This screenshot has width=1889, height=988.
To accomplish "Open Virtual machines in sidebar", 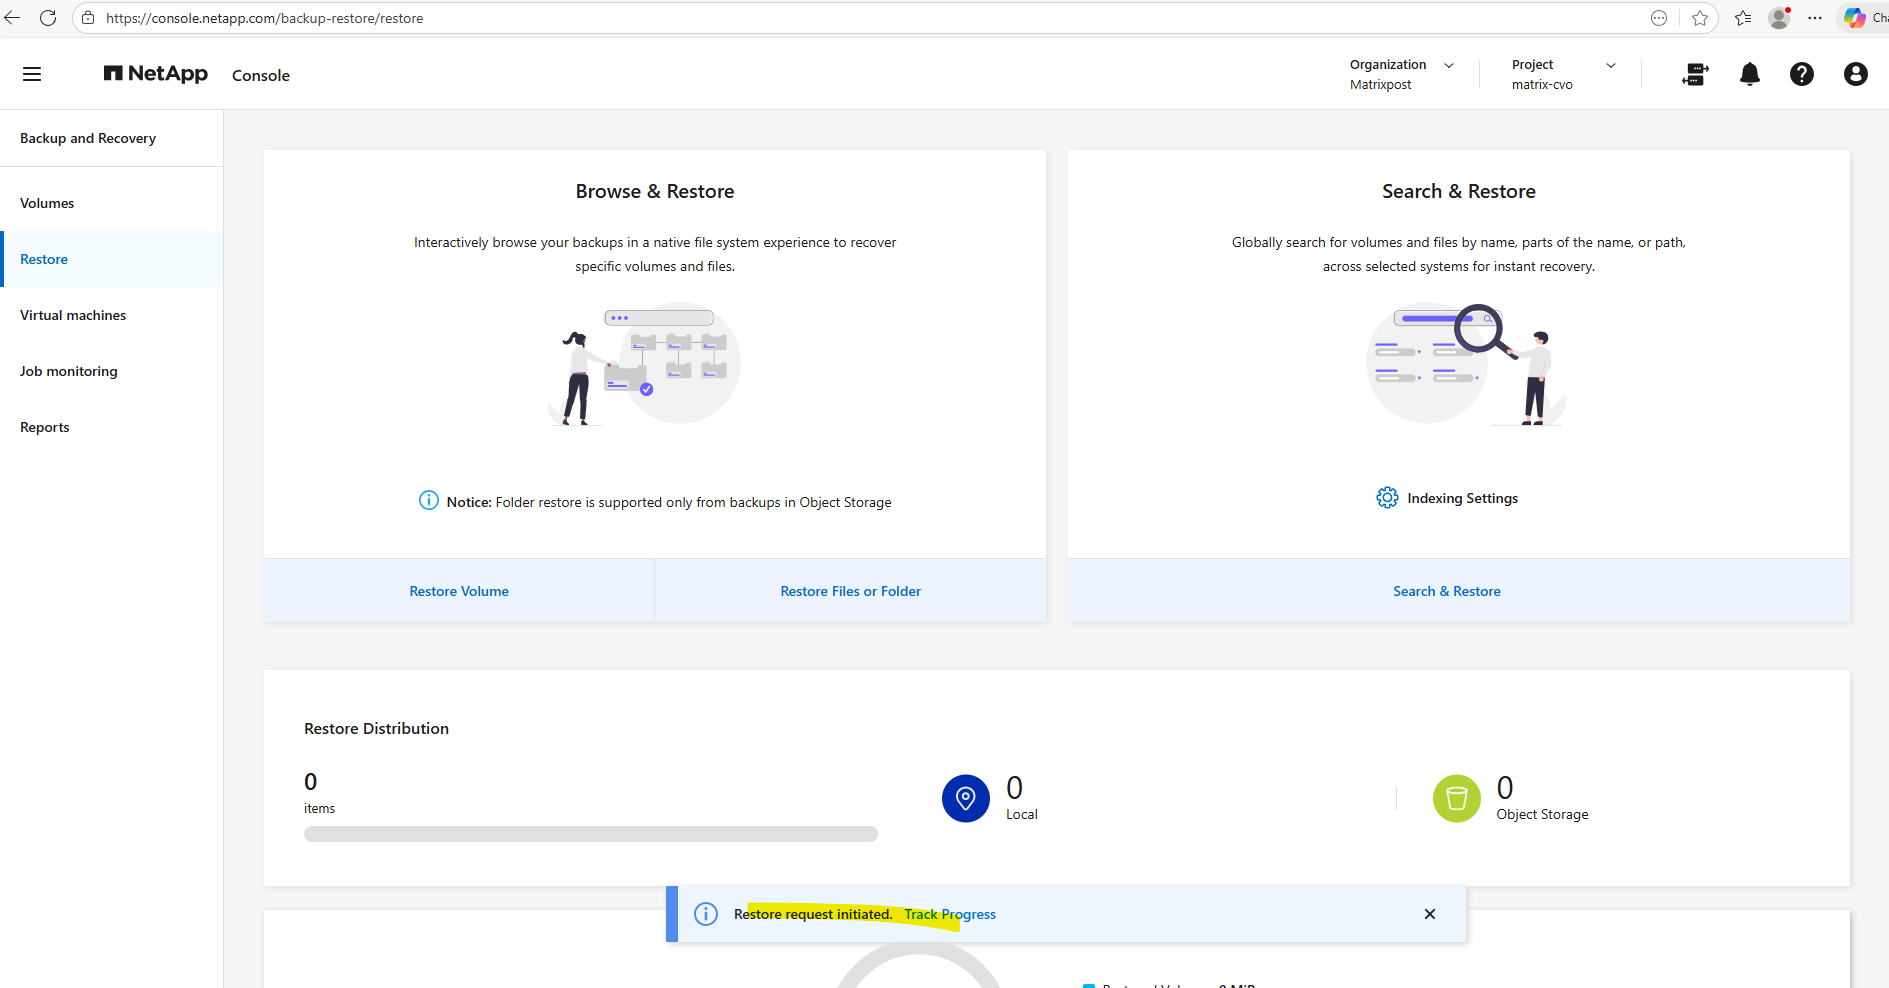I will coord(73,315).
